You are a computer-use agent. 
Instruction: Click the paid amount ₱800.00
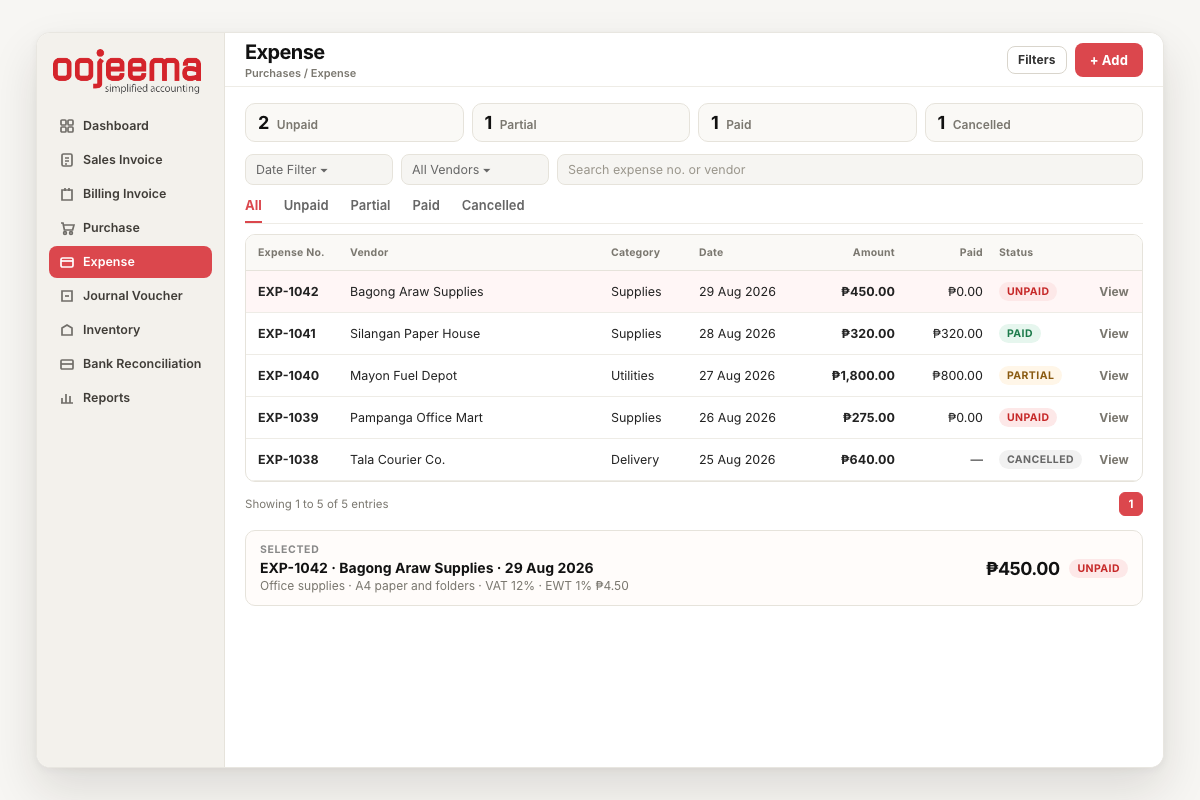[x=957, y=376]
